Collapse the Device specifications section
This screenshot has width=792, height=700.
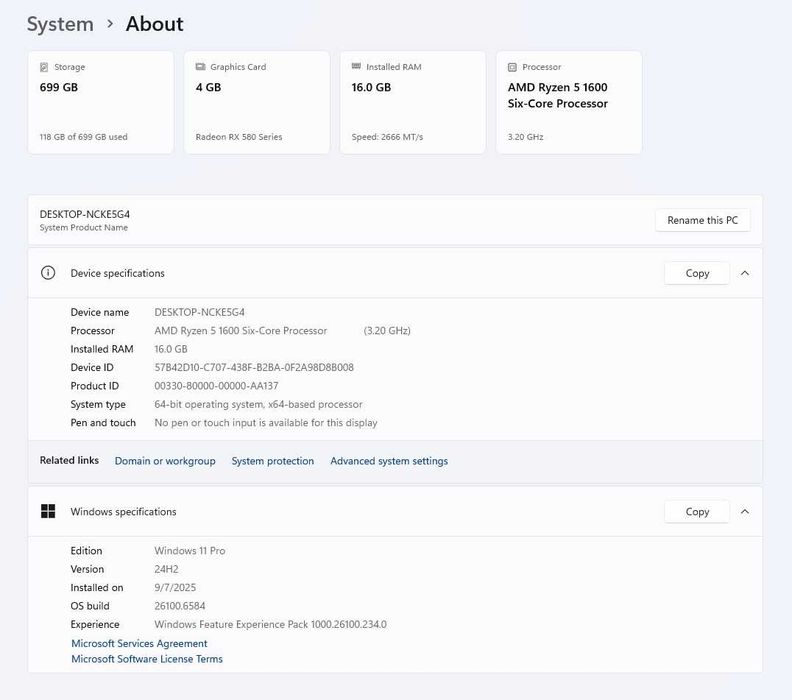[x=745, y=273]
